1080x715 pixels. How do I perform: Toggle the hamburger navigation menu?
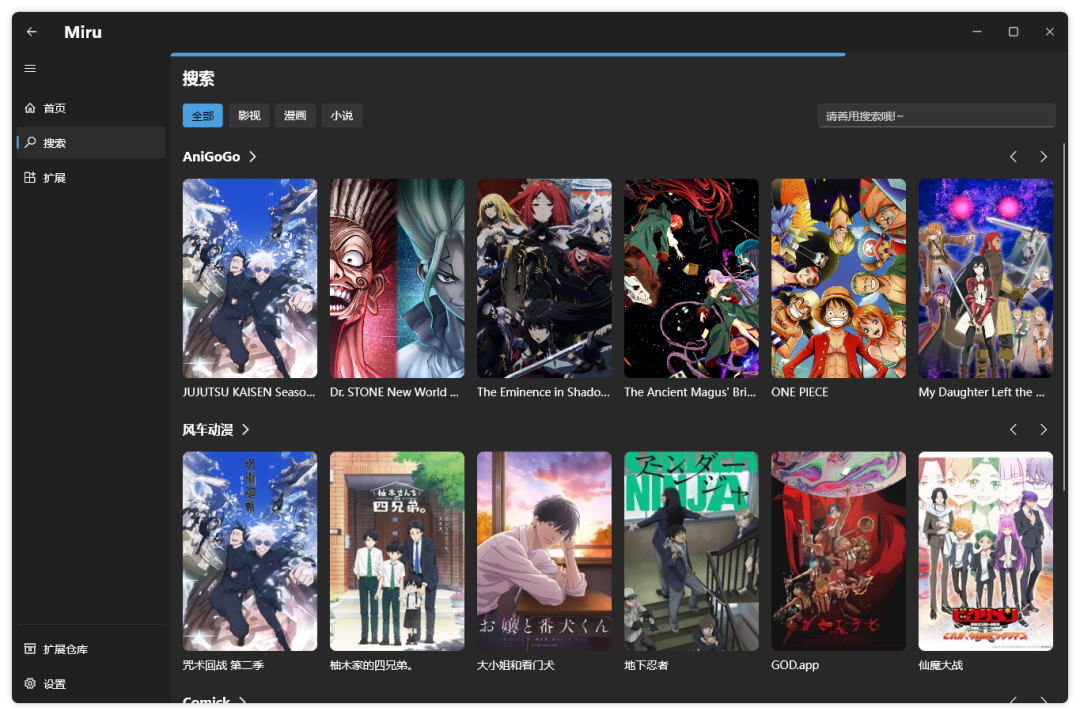click(x=30, y=68)
